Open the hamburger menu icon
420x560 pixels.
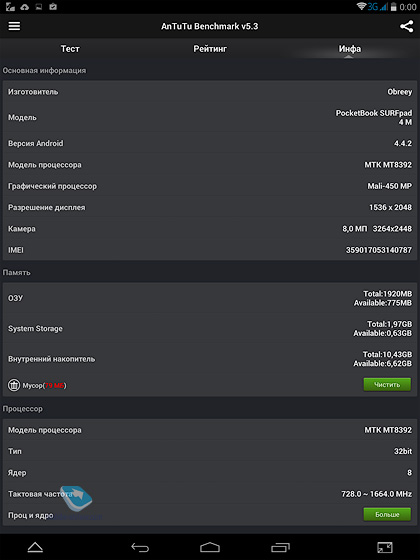(x=14, y=26)
